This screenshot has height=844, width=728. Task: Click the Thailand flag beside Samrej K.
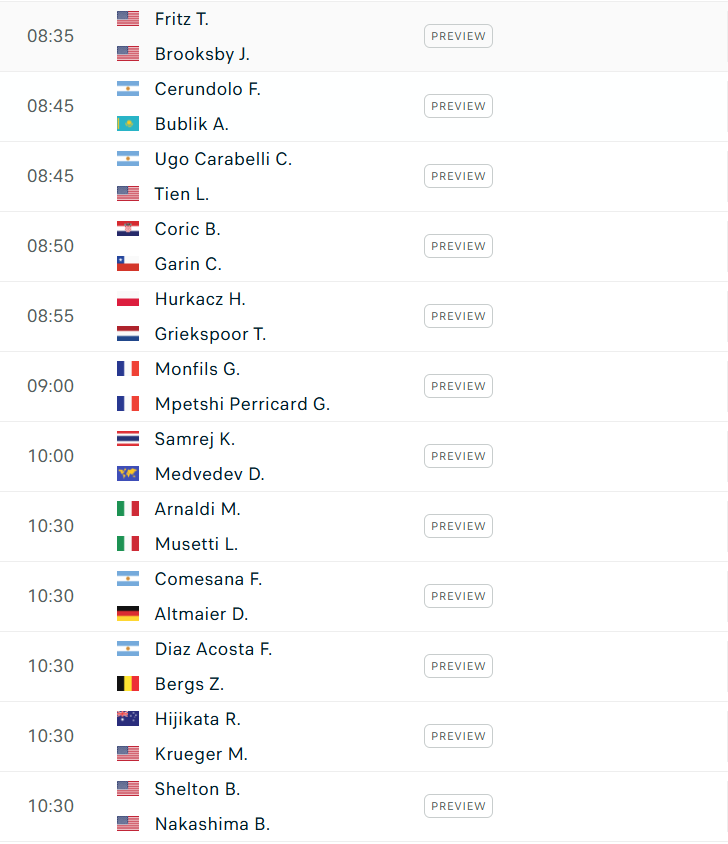coord(128,439)
